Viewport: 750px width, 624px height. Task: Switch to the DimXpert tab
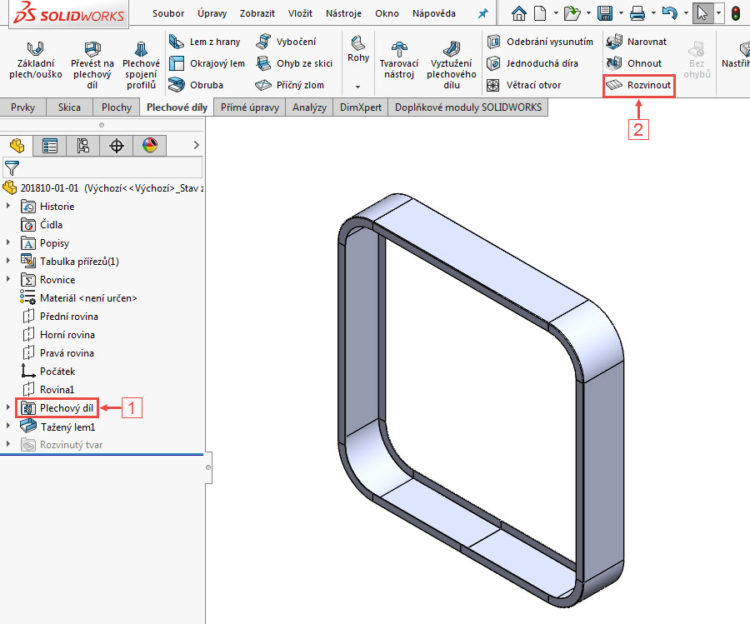pos(361,108)
